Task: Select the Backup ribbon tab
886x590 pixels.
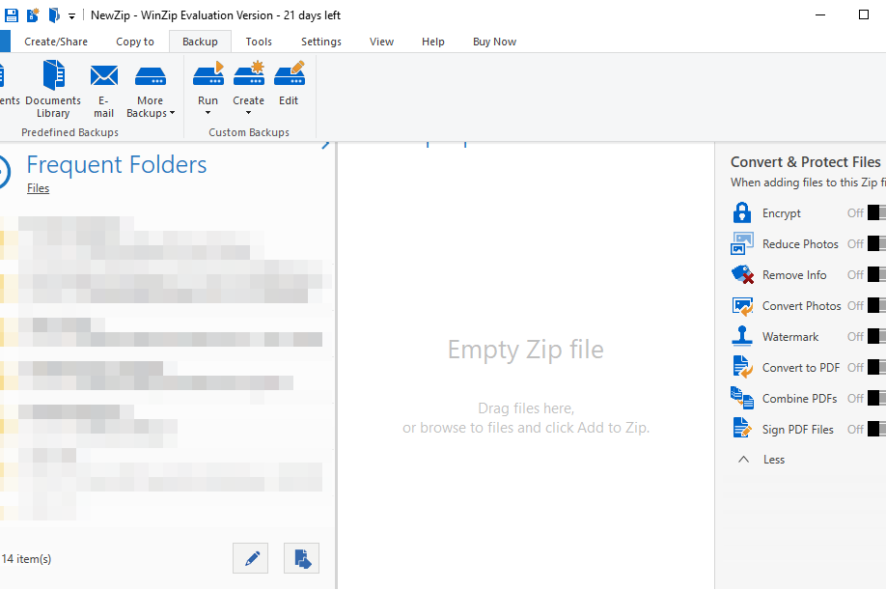Action: coord(200,42)
